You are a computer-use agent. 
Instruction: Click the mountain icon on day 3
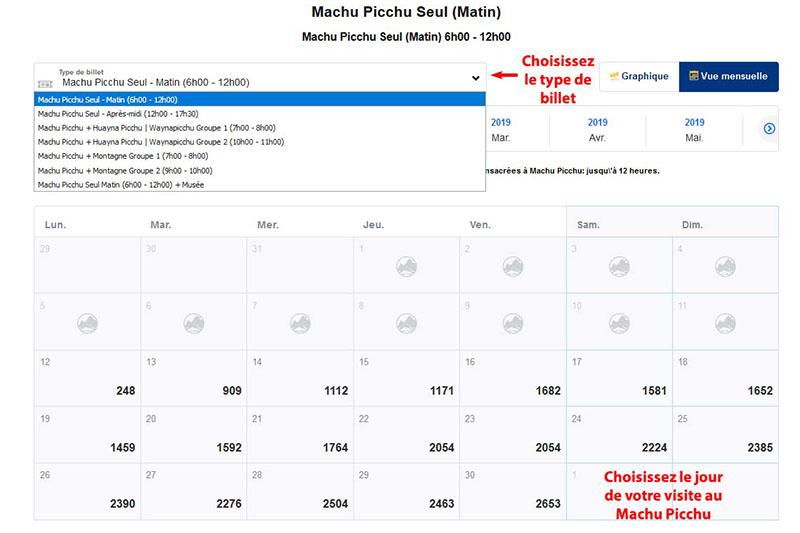(x=619, y=267)
